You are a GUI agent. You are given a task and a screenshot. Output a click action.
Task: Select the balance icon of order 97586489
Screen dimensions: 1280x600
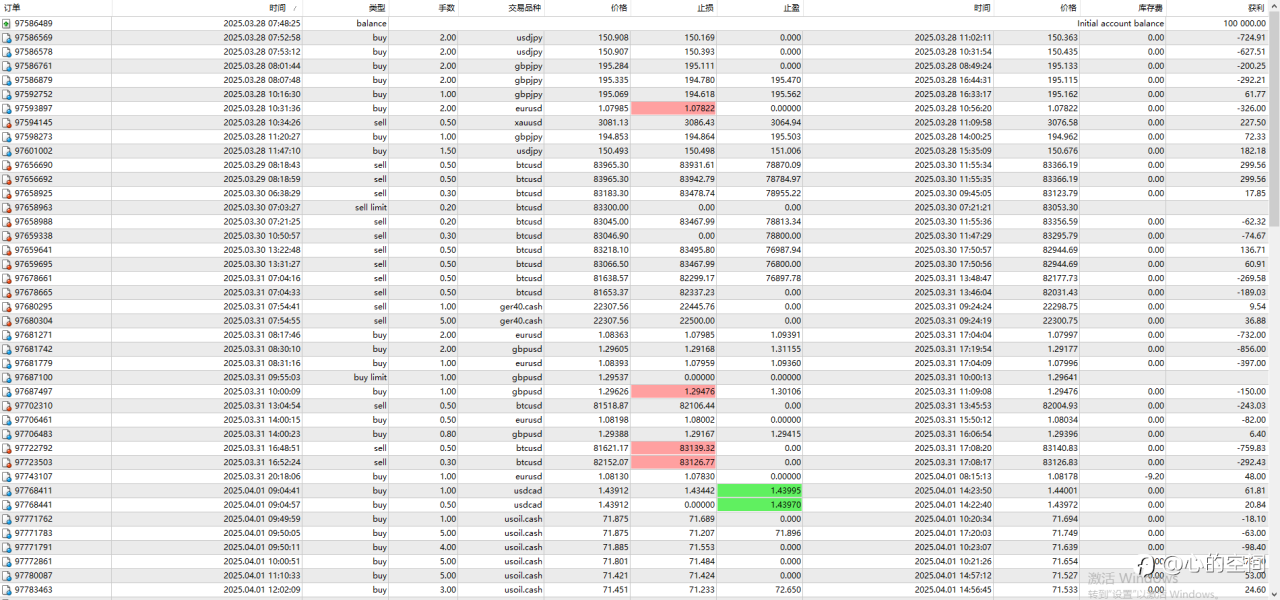[x=7, y=23]
